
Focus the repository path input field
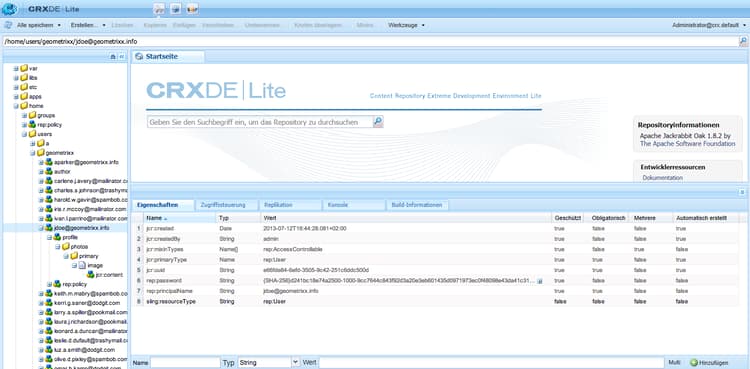click(x=370, y=42)
